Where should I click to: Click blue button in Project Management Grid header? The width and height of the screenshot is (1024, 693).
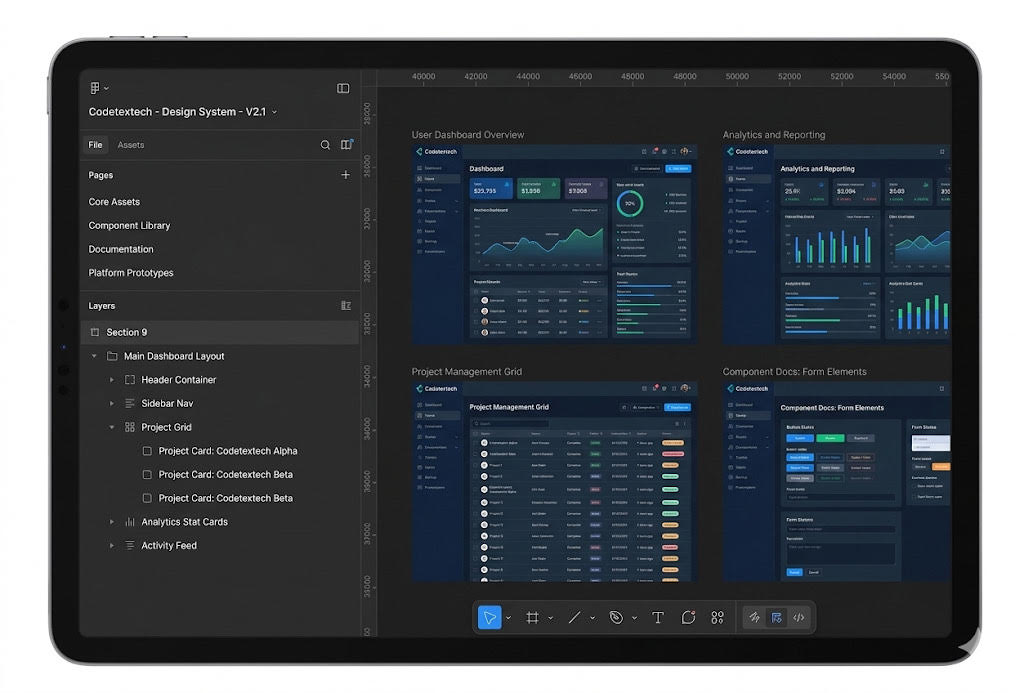678,407
